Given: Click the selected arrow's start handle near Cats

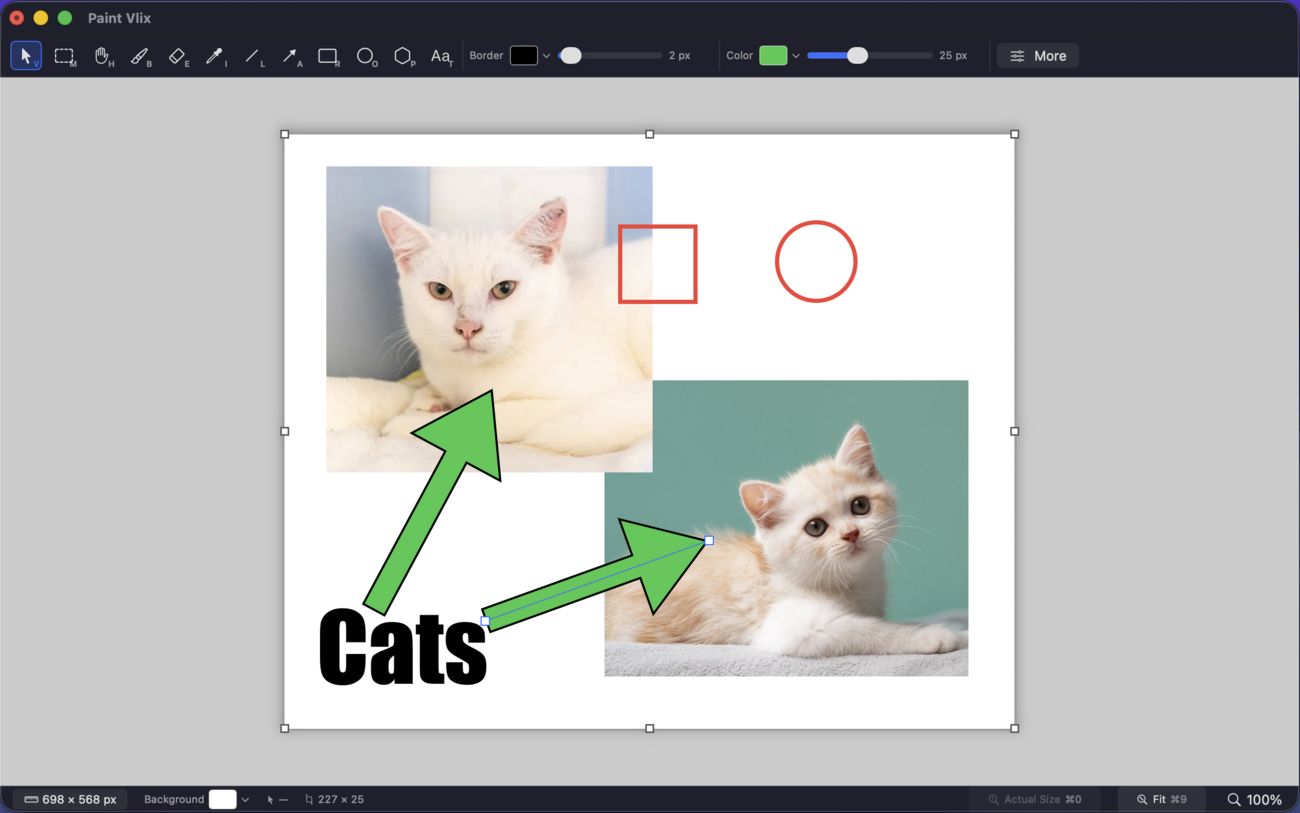Looking at the screenshot, I should (485, 621).
